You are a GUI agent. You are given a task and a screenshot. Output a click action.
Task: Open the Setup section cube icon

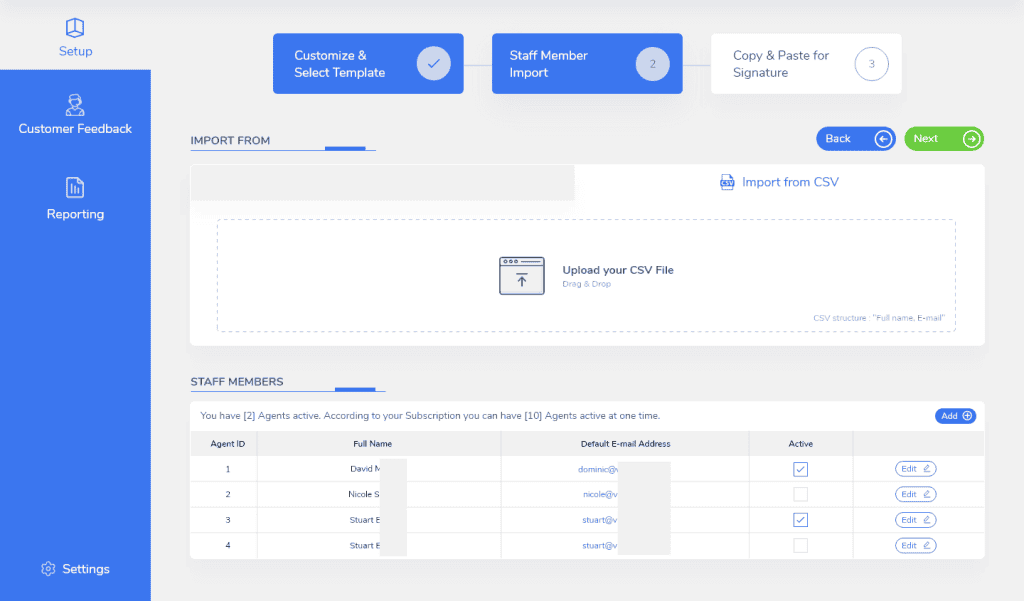pyautogui.click(x=75, y=27)
